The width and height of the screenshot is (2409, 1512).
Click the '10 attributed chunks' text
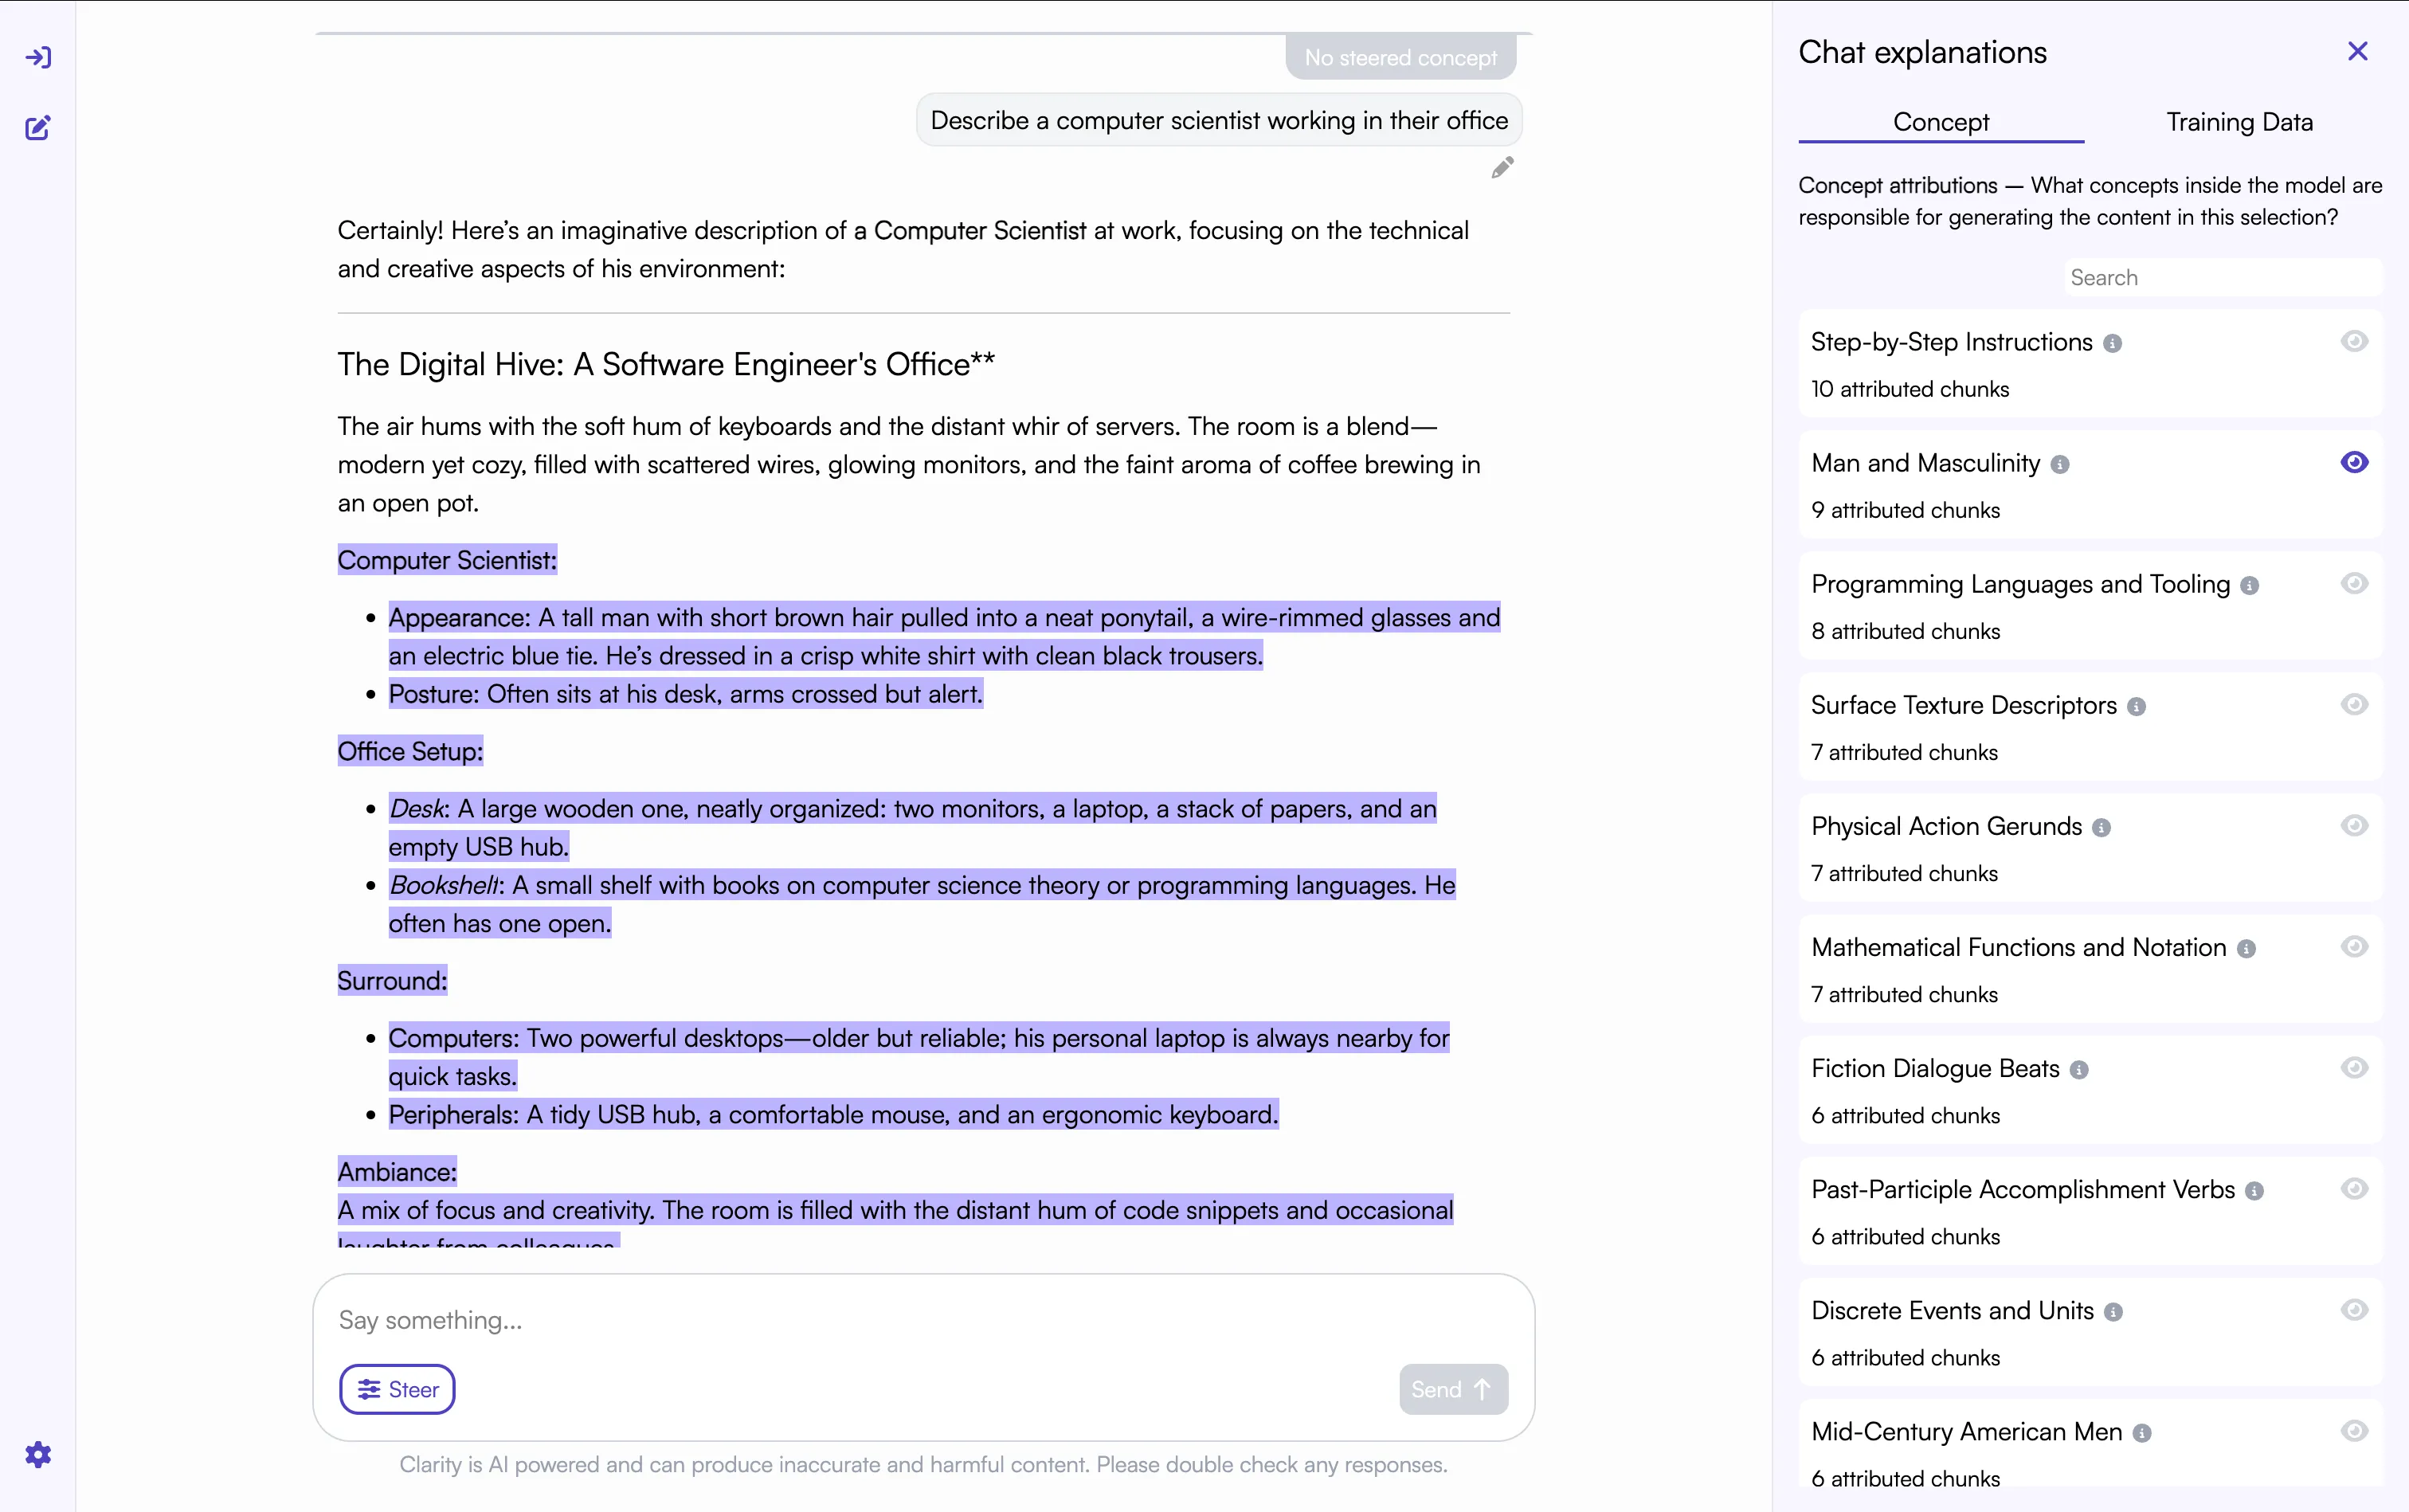click(x=1910, y=389)
